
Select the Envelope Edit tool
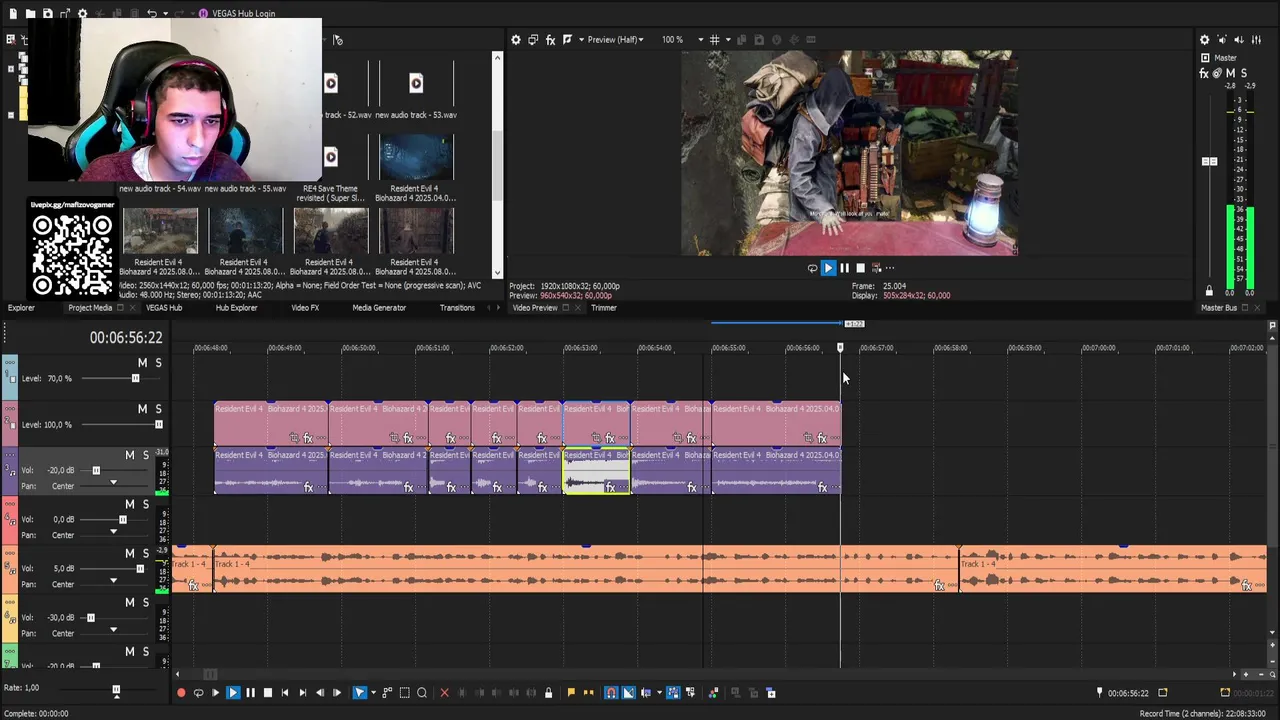pyautogui.click(x=388, y=692)
